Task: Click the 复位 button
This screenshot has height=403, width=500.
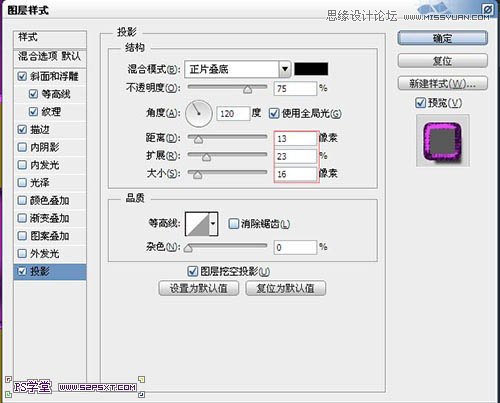Action: pos(443,61)
